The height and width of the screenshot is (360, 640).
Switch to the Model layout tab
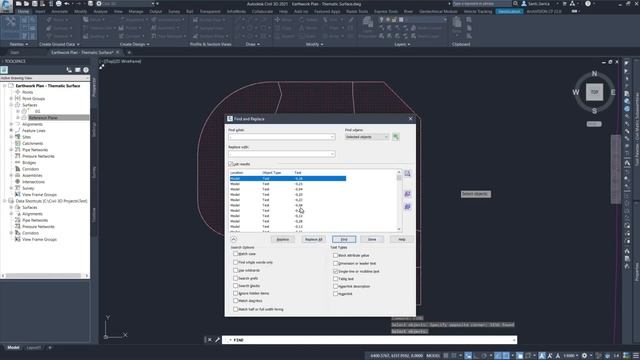click(13, 348)
